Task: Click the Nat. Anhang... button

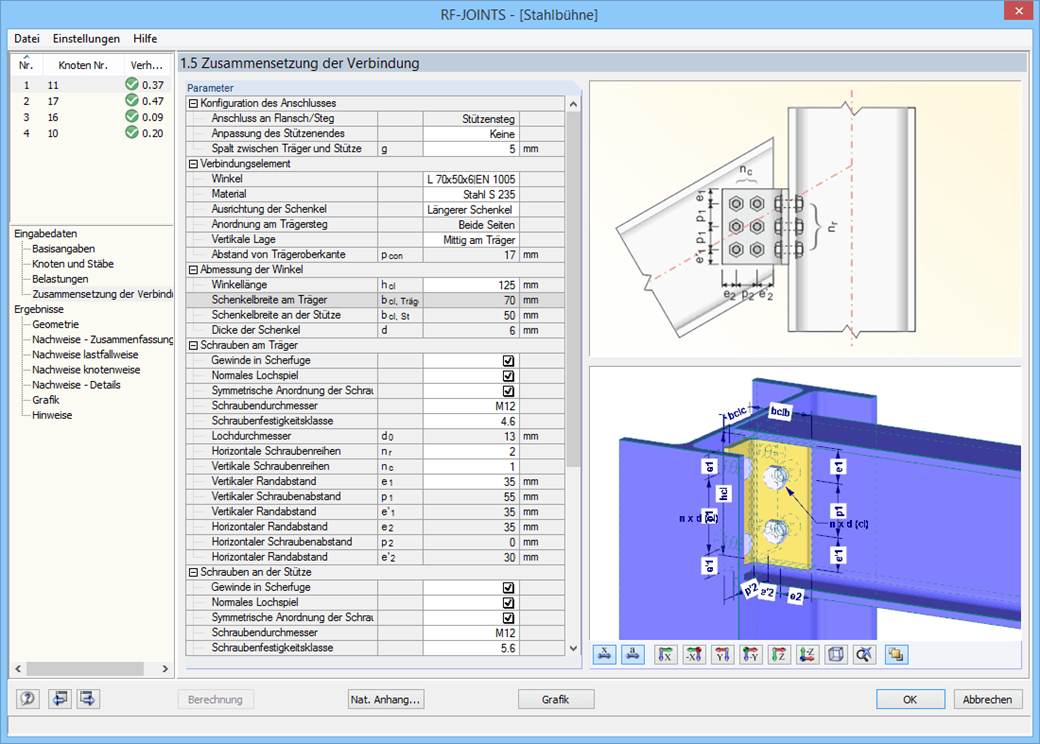Action: 385,699
